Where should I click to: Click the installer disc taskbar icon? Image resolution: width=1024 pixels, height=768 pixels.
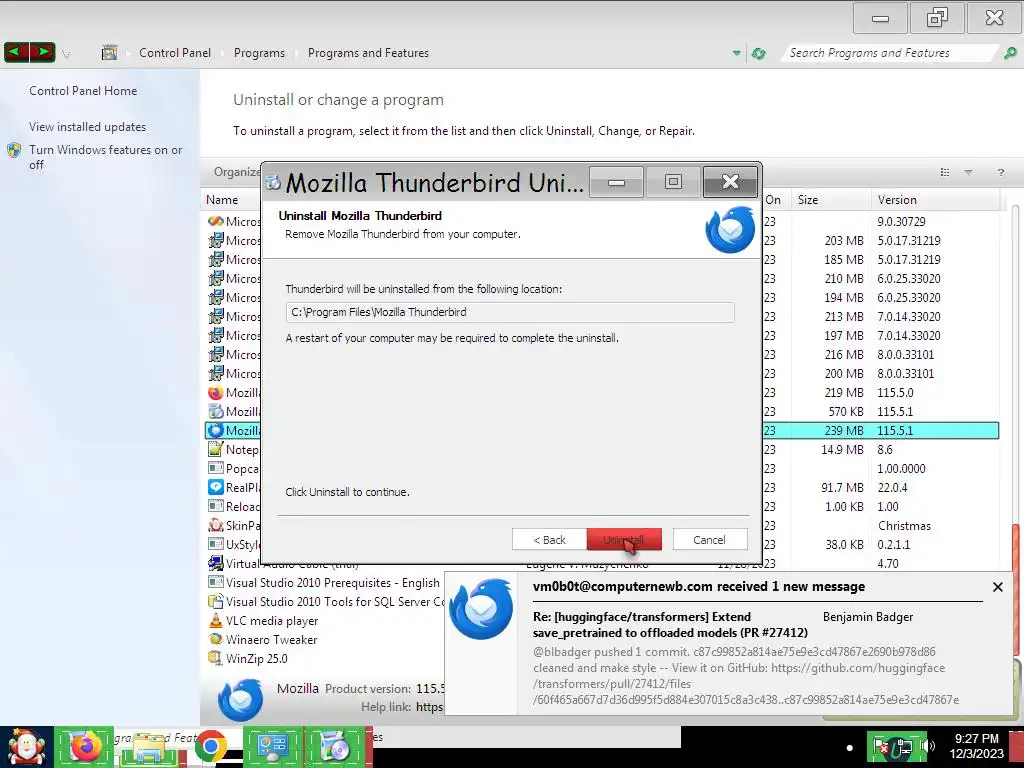334,746
